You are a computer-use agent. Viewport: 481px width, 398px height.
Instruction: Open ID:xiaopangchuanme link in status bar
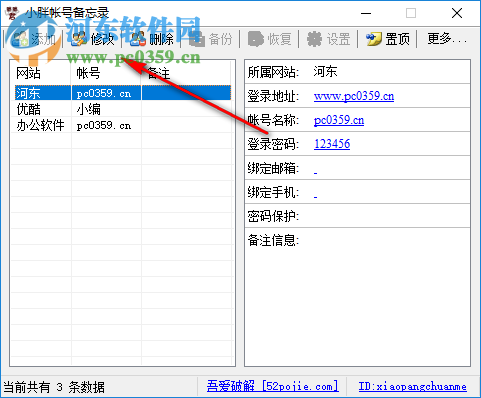point(413,386)
